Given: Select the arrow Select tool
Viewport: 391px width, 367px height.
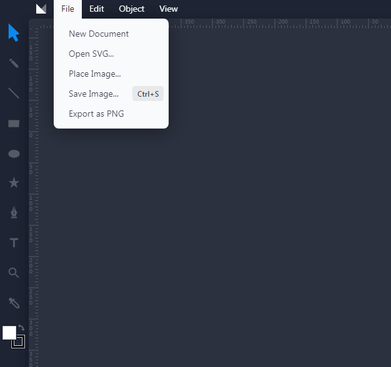Looking at the screenshot, I should (14, 33).
